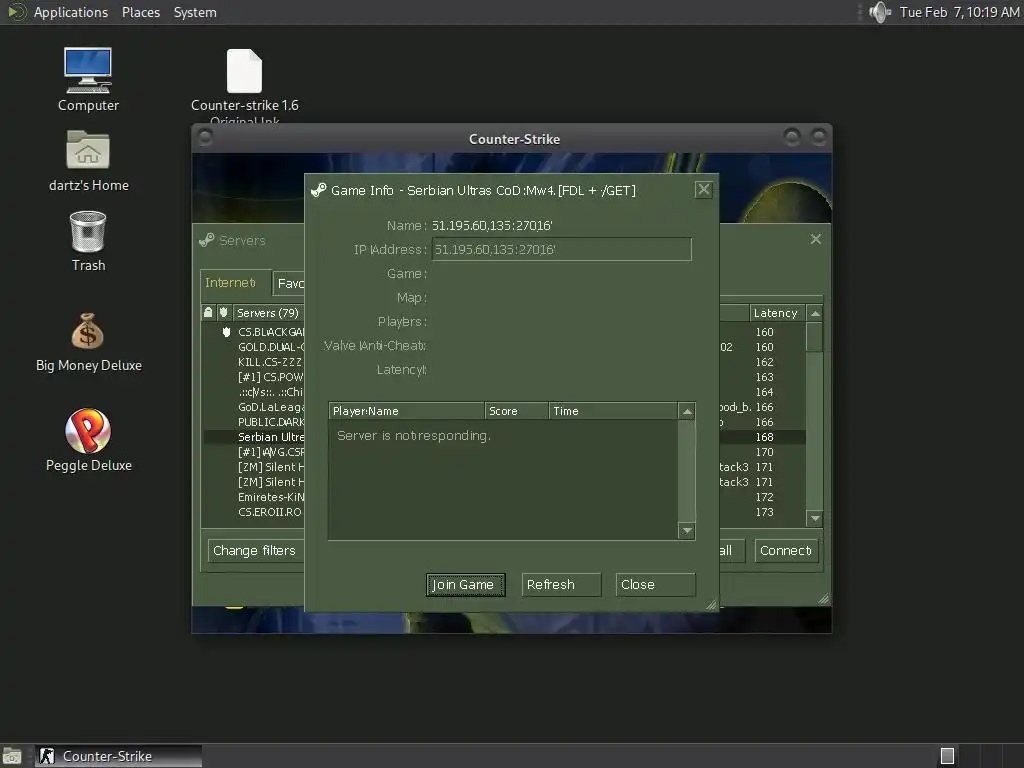Click server list scrollbar up arrow
The height and width of the screenshot is (768, 1024).
(x=815, y=313)
